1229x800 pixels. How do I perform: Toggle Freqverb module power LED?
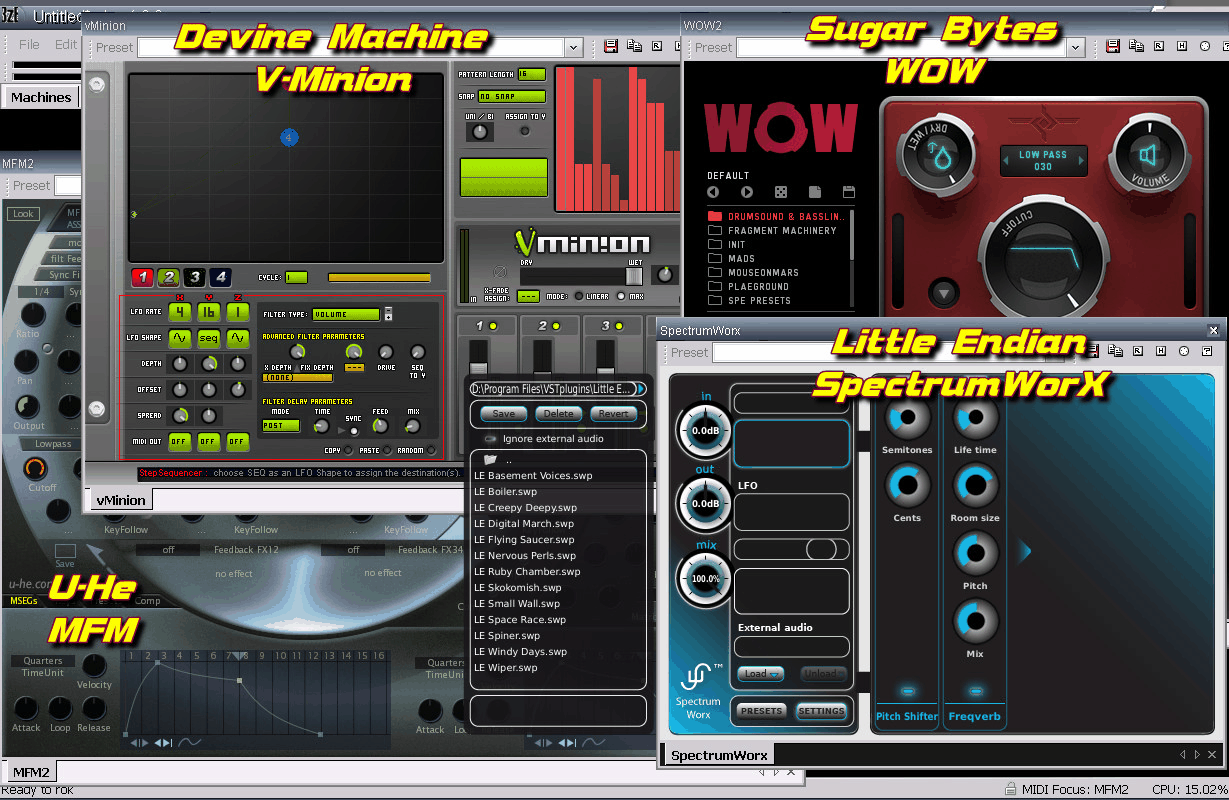(x=976, y=691)
